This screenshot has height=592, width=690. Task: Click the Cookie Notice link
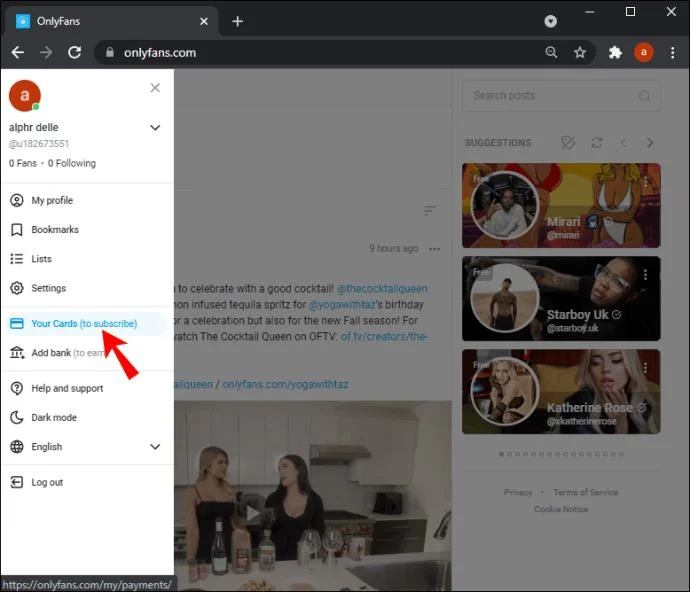[x=561, y=509]
